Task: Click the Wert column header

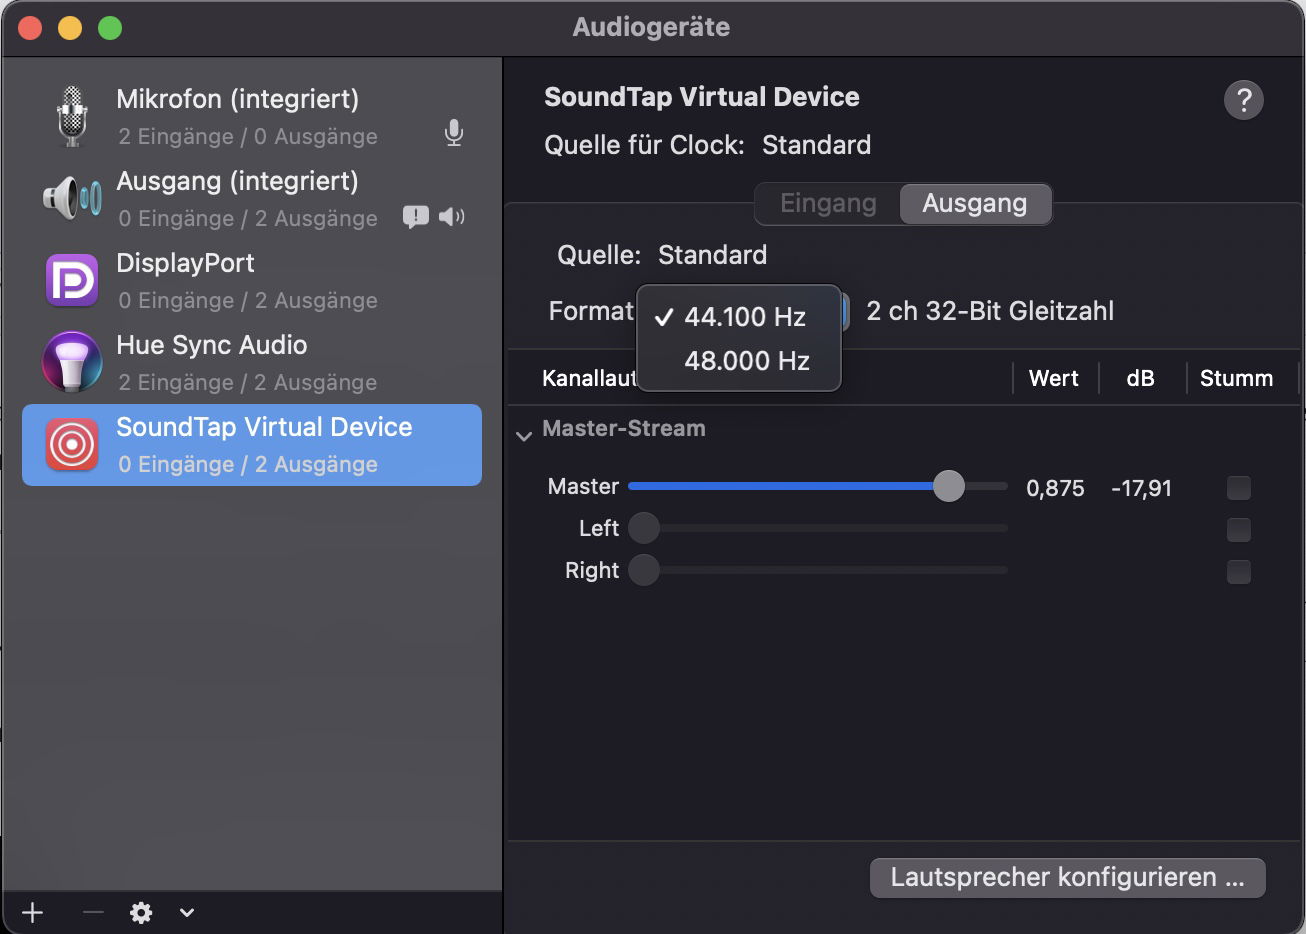Action: point(1054,378)
